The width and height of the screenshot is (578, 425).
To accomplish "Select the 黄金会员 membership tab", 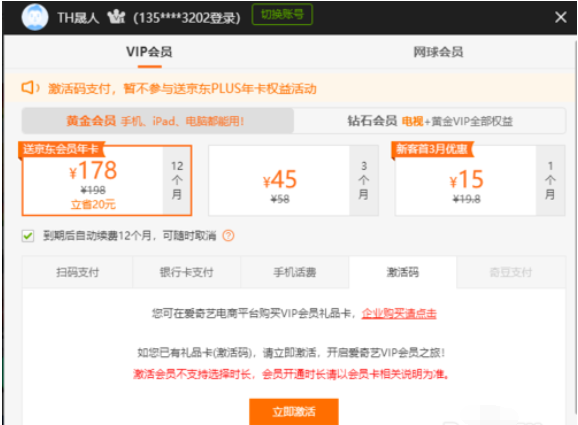I will 158,121.
